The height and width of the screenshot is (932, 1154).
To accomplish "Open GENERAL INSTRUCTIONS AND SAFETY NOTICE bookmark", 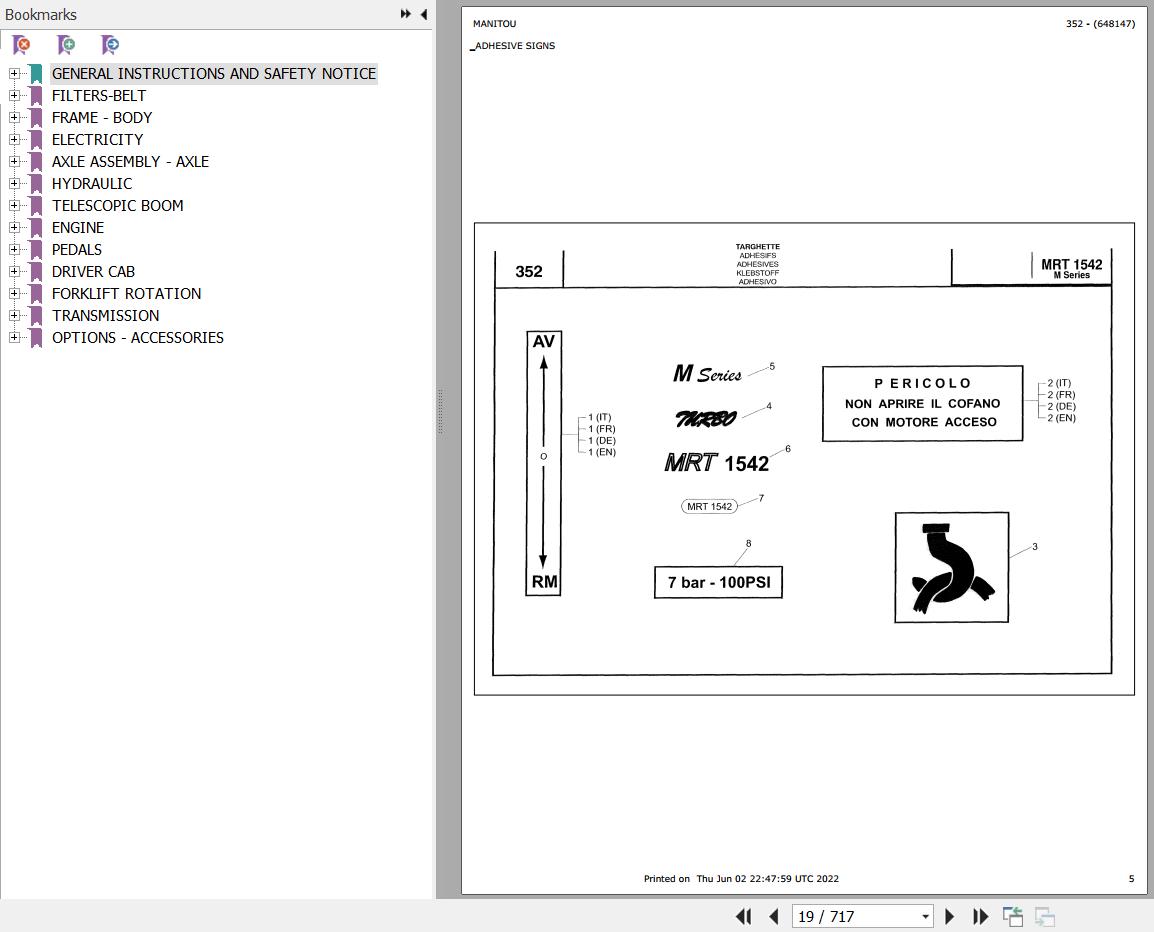I will [x=213, y=74].
